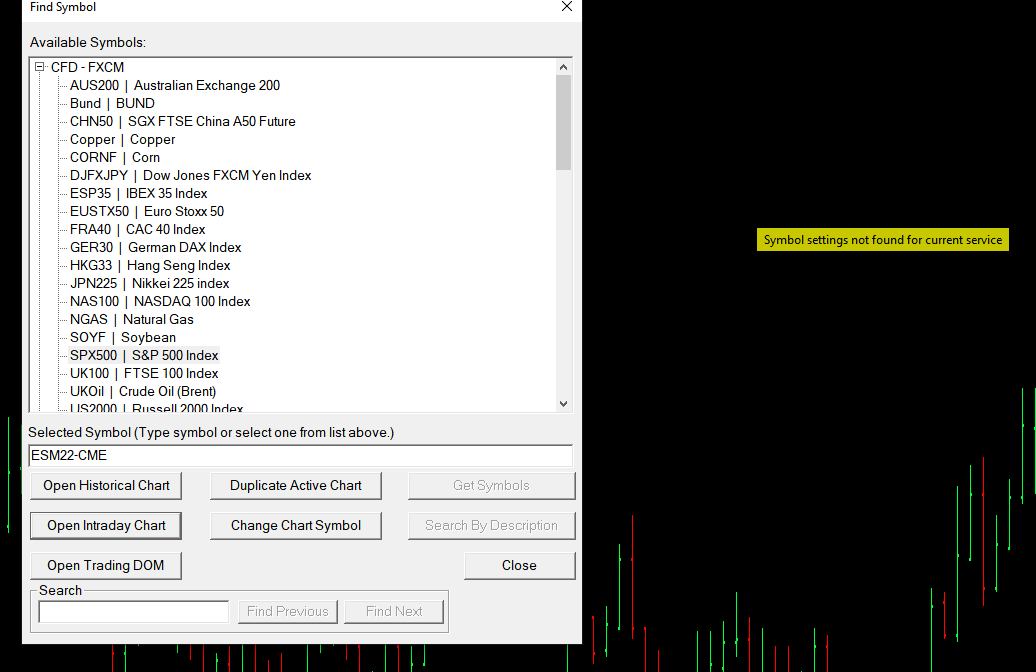Select JPN225 Nikkei 225 index
Viewport: 1036px width, 672px height.
click(150, 283)
